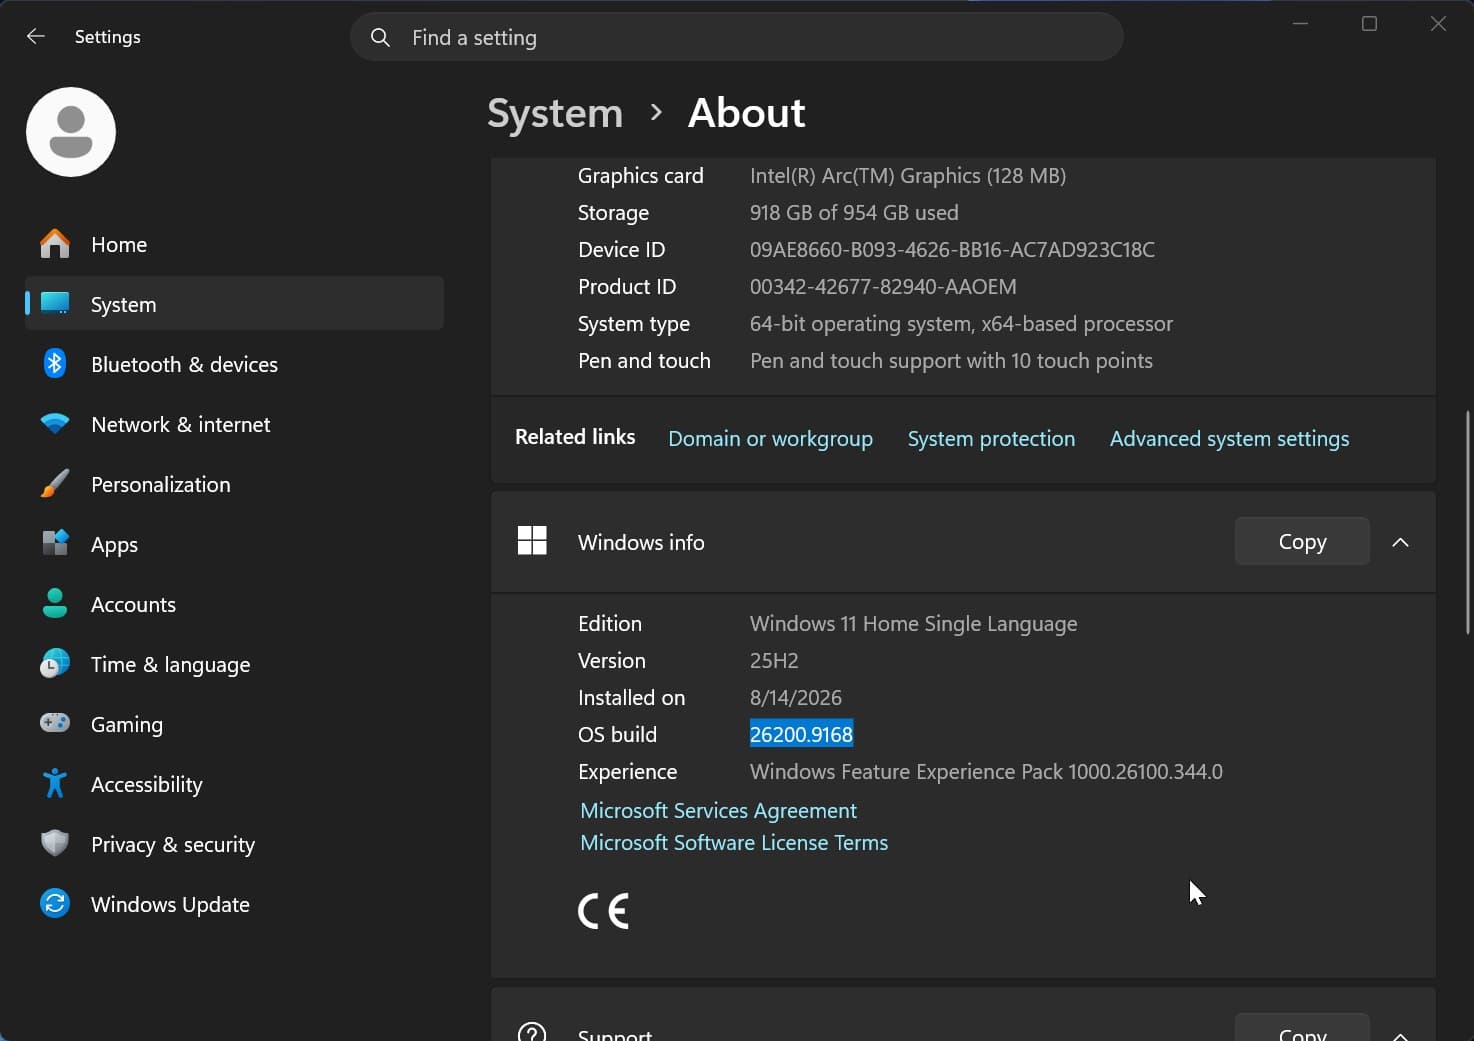This screenshot has height=1041, width=1474.
Task: Click the storage value 918 GB of 954 GB used
Action: (x=854, y=213)
